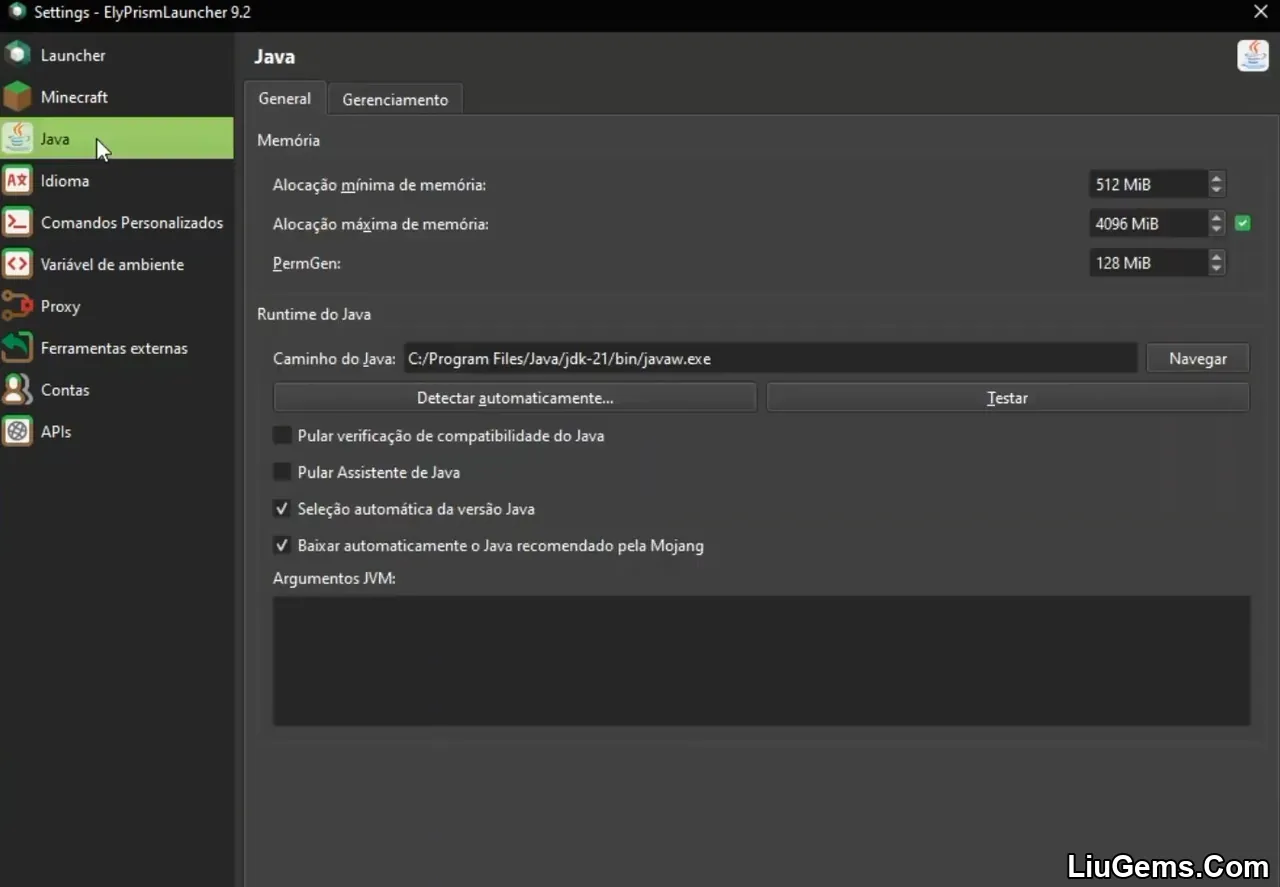The height and width of the screenshot is (887, 1280).
Task: Close the Settings window
Action: coord(1261,12)
